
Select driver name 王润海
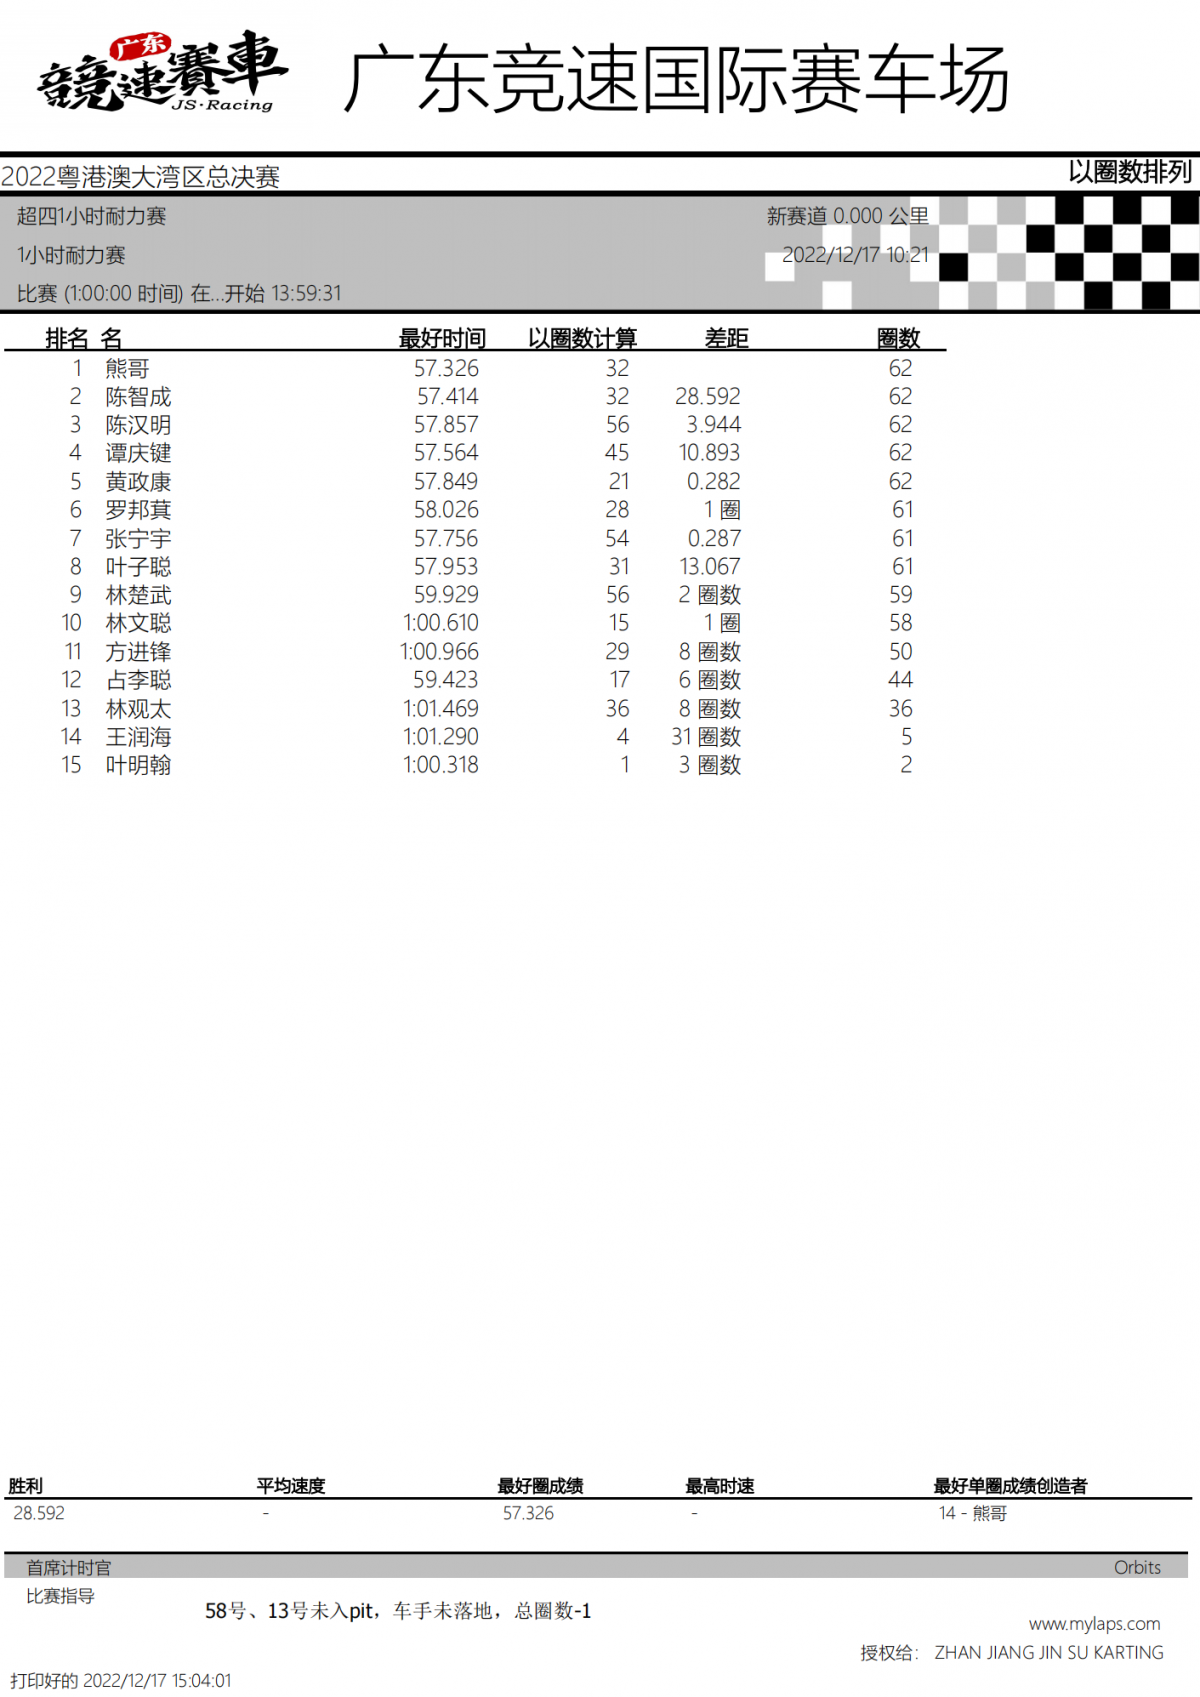(138, 737)
